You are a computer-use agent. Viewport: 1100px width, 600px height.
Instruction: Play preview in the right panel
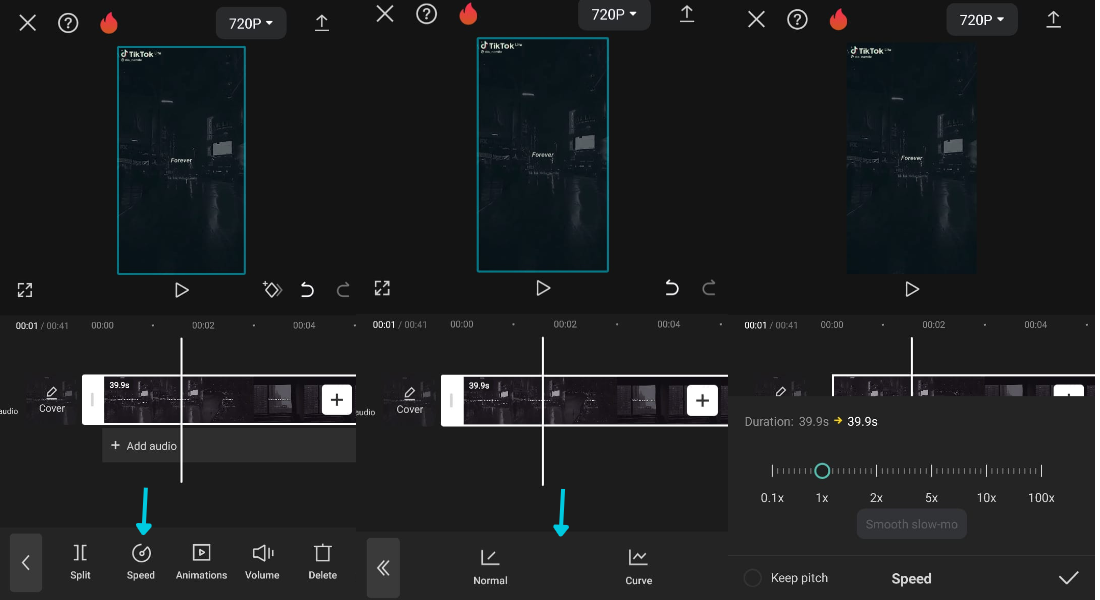pos(911,289)
